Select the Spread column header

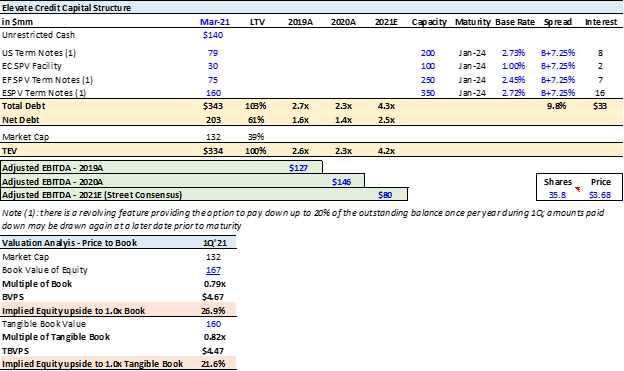pos(558,22)
